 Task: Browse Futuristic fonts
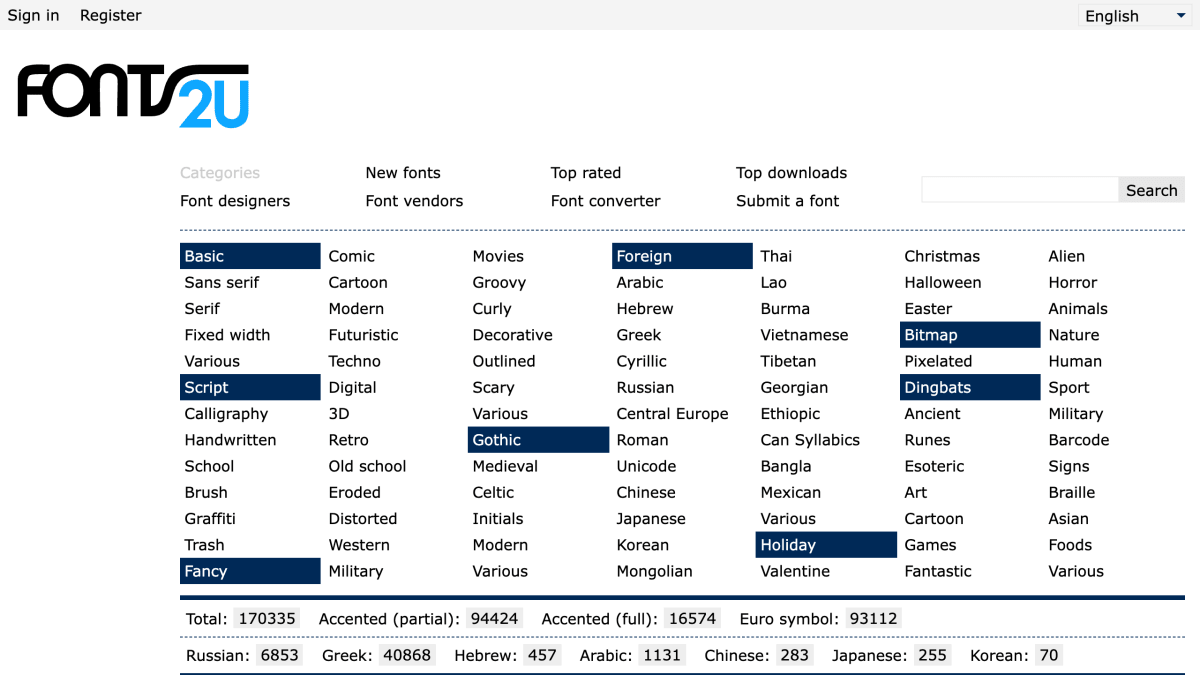tap(363, 335)
